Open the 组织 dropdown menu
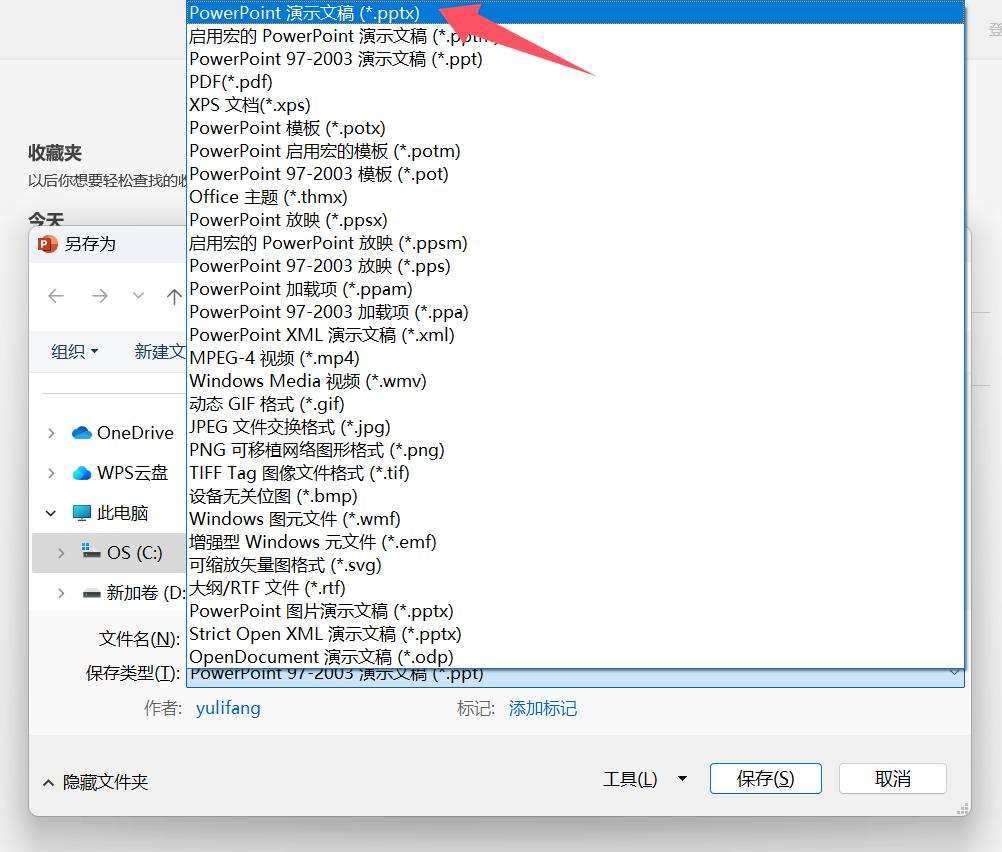This screenshot has width=1002, height=852. [x=75, y=351]
